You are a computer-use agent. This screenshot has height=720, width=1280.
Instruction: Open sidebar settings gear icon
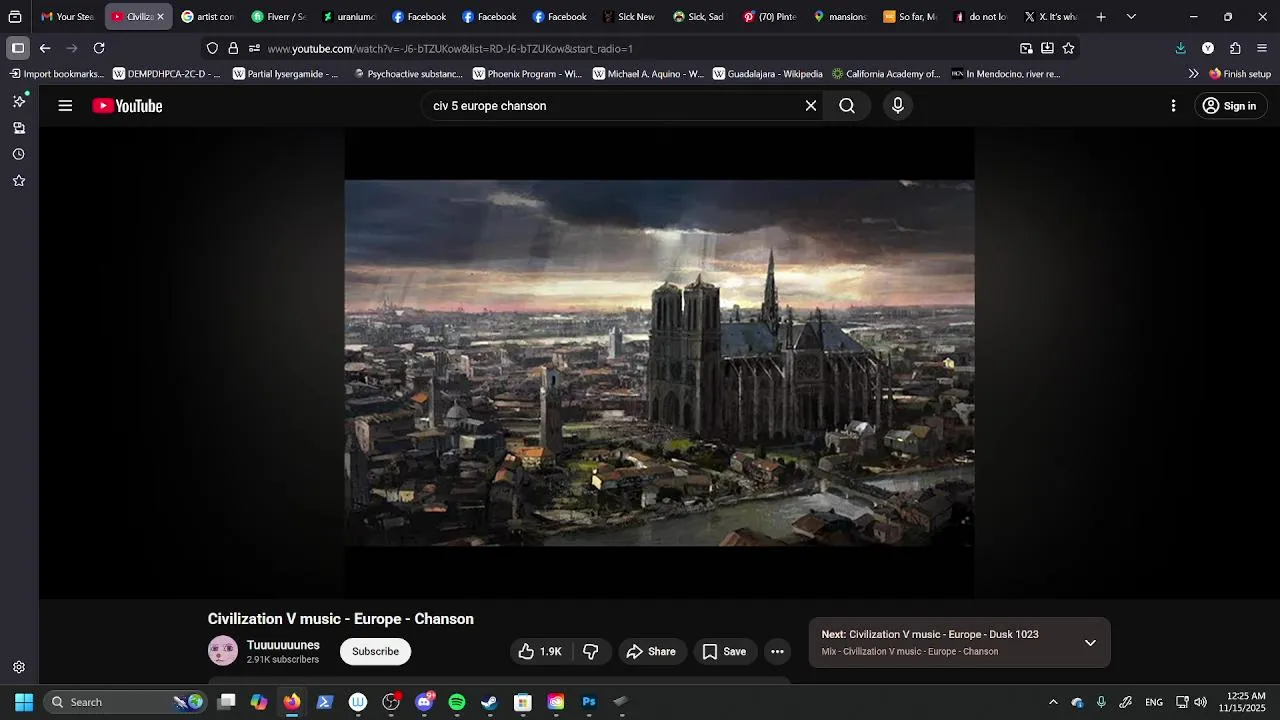point(18,667)
